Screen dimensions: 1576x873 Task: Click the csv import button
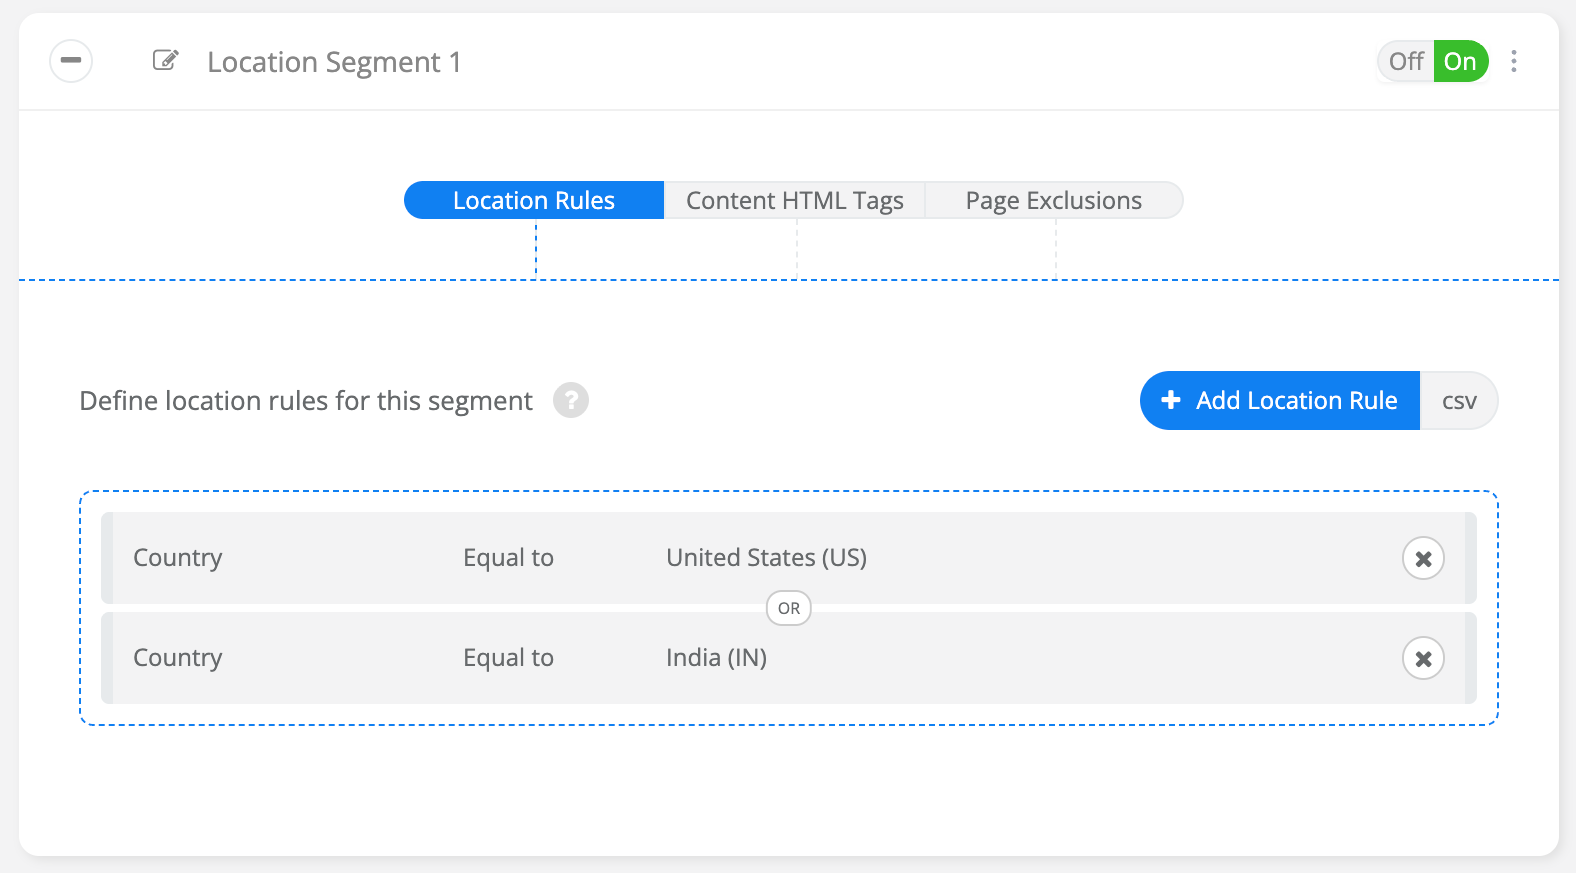coord(1458,401)
